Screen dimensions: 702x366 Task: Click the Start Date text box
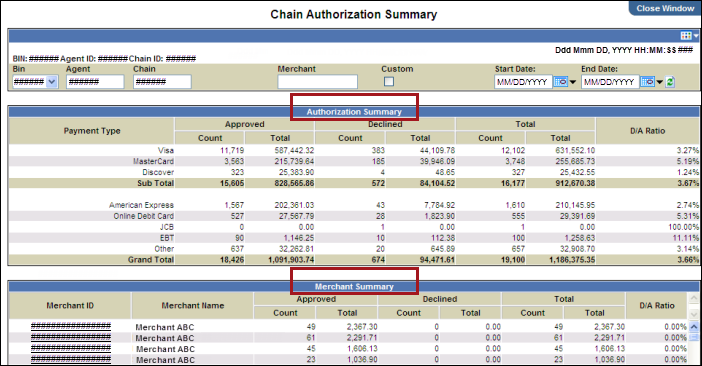pos(523,82)
